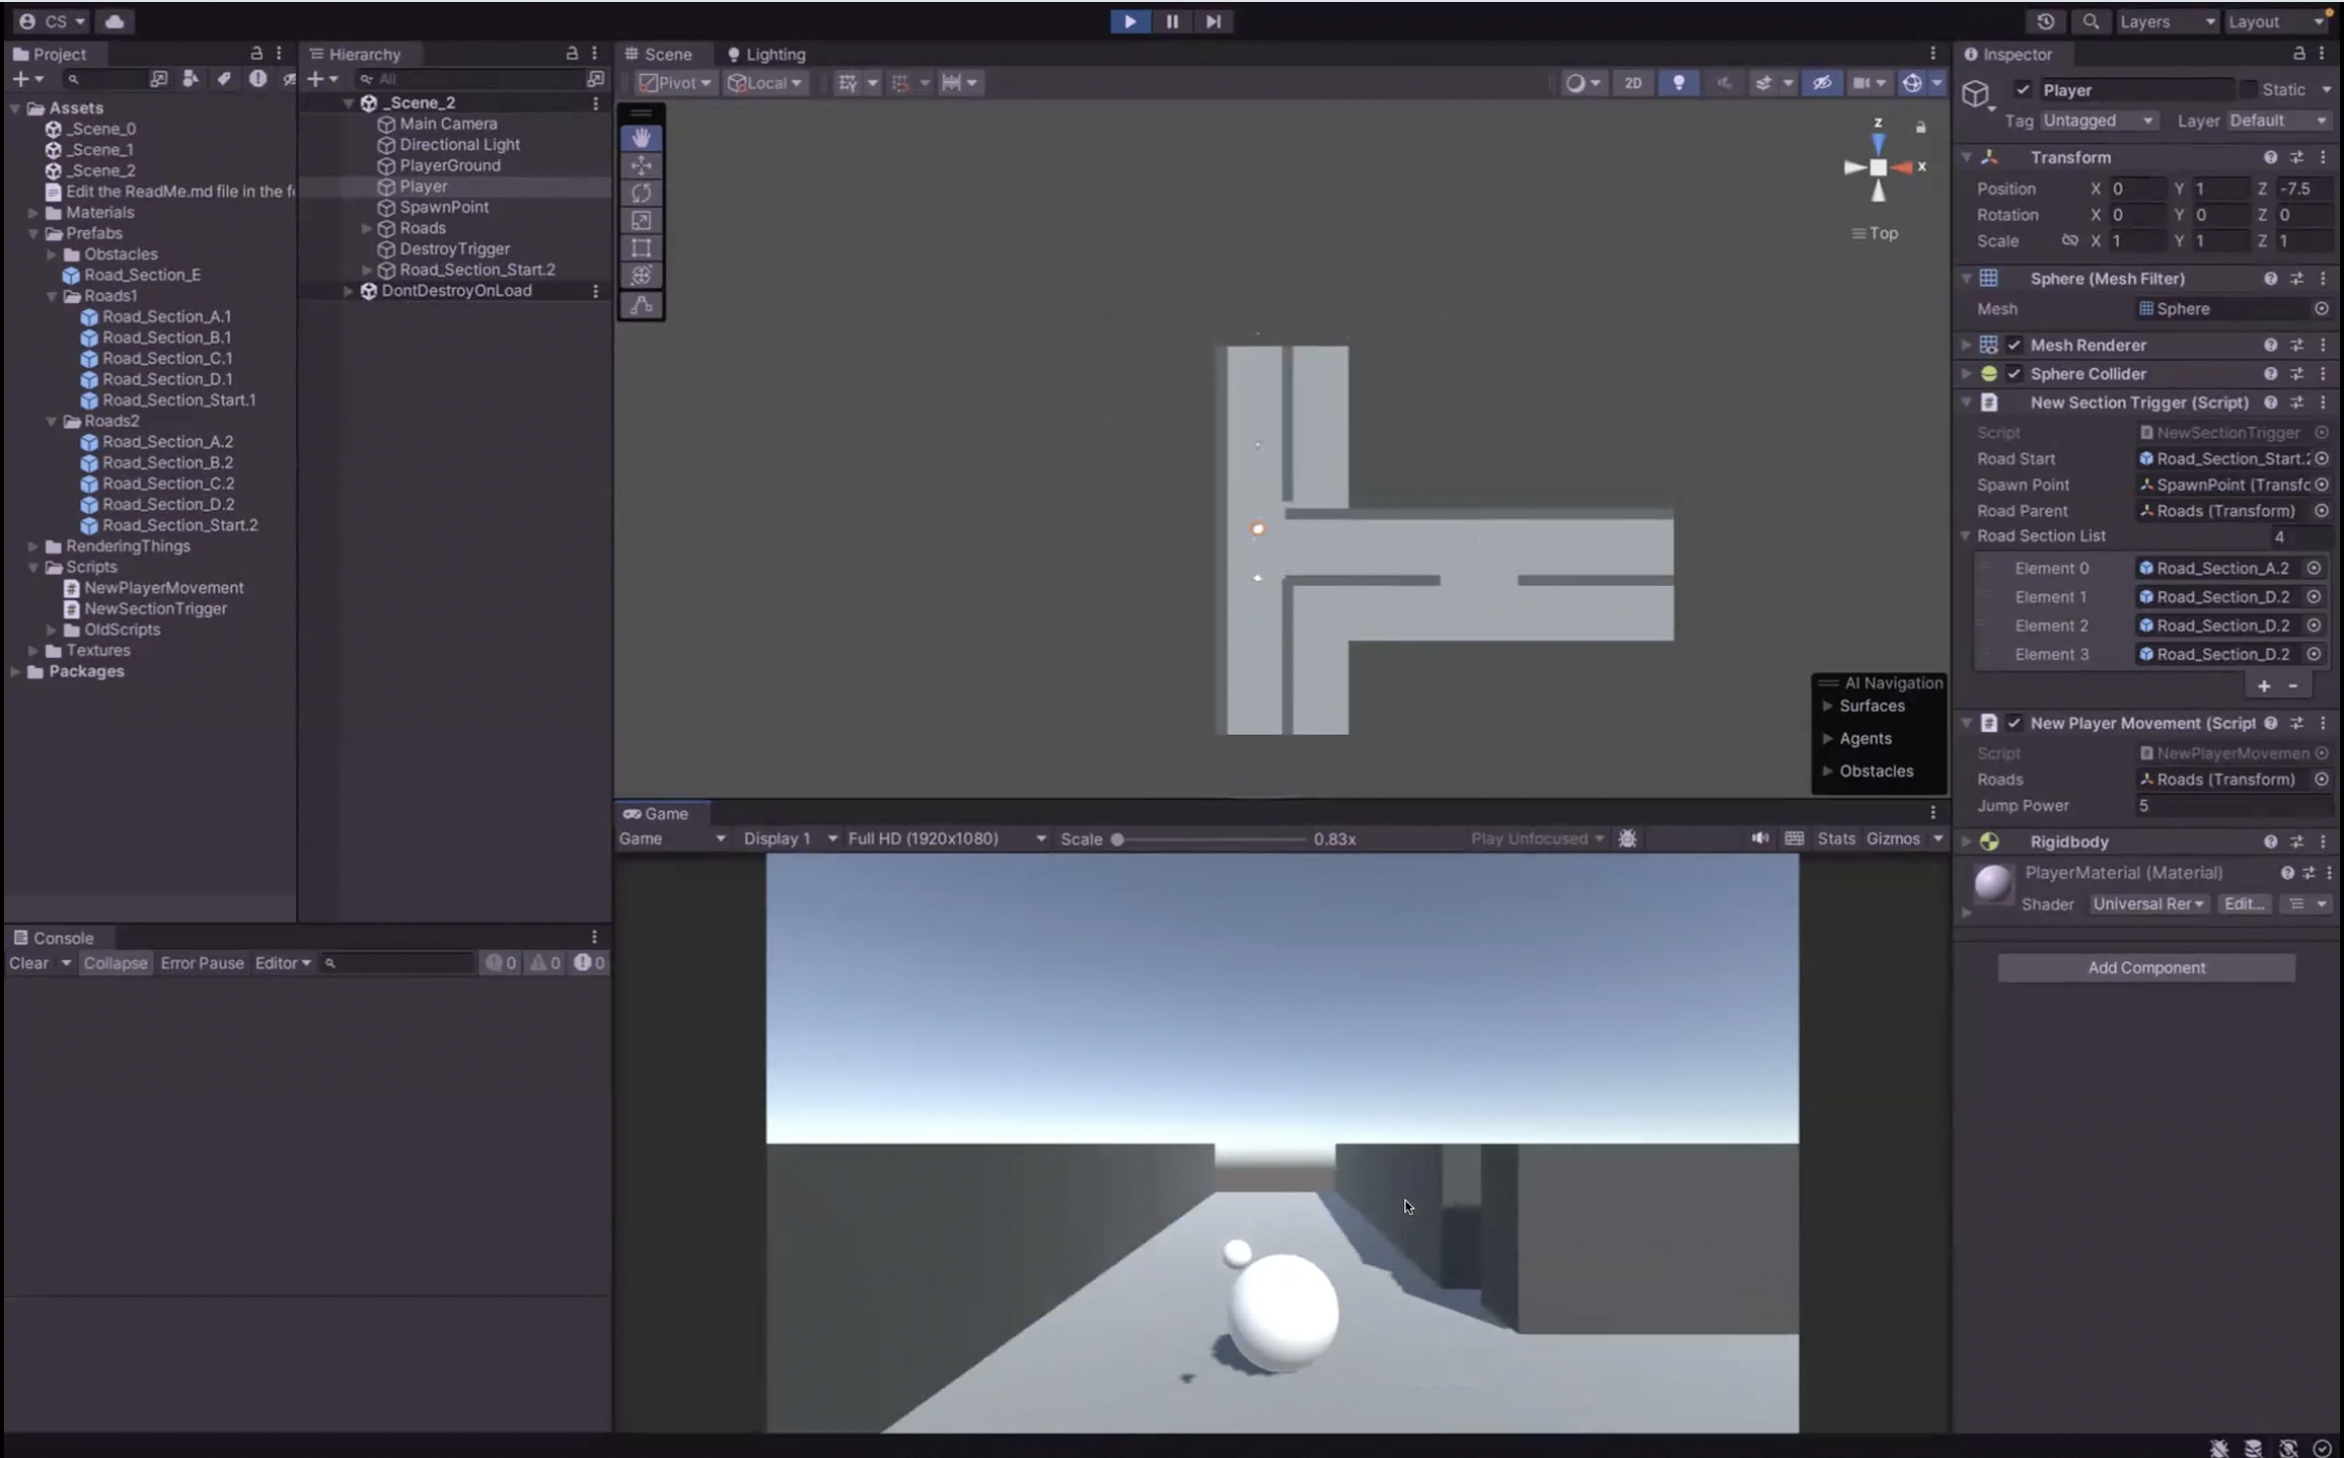Select the Move tool in Scene toolbar
The width and height of the screenshot is (2344, 1458).
(x=641, y=165)
